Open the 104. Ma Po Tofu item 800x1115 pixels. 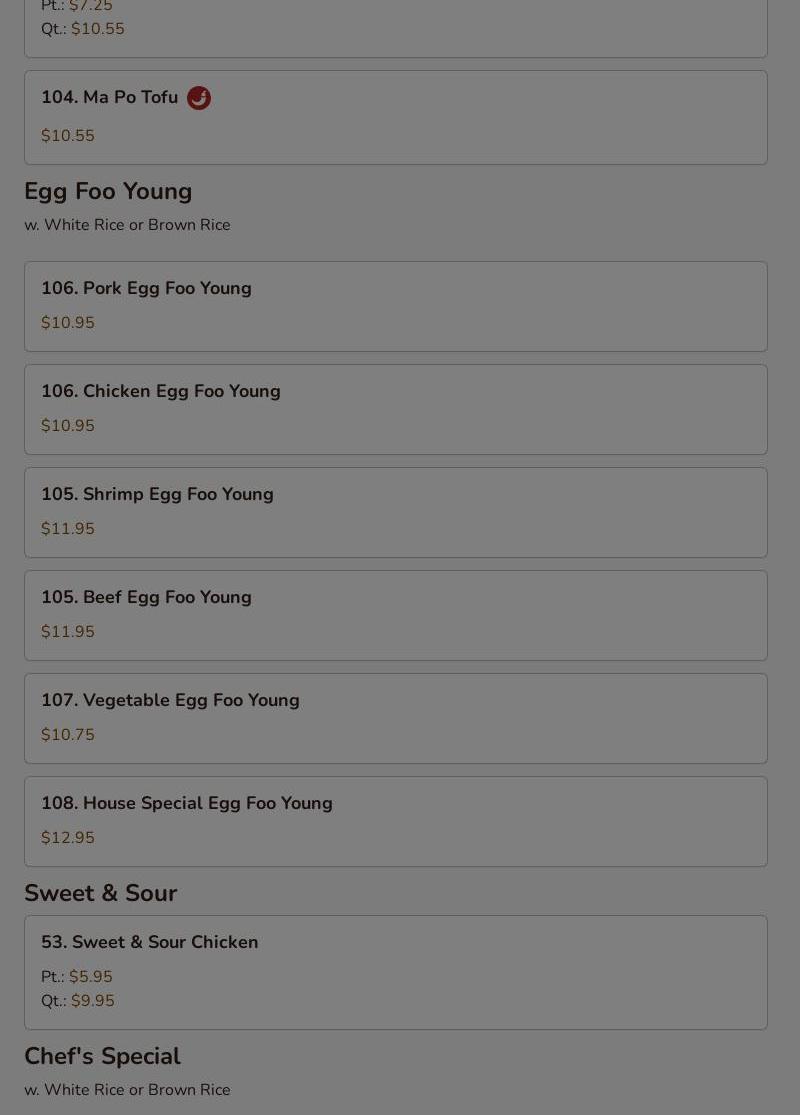[x=110, y=98]
